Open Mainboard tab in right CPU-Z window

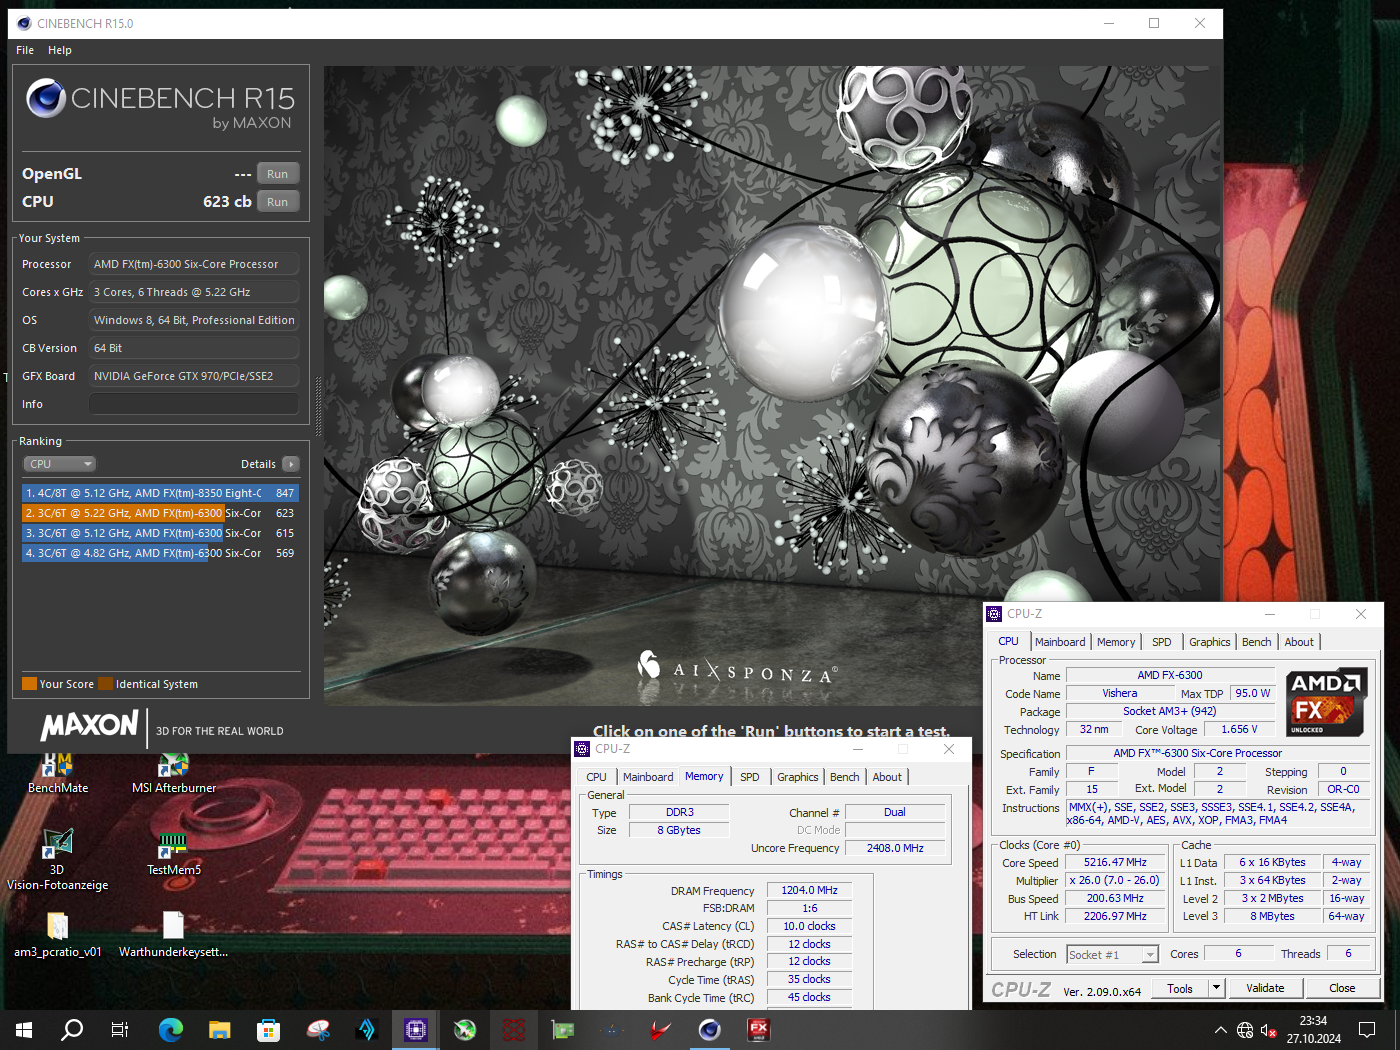click(1060, 642)
